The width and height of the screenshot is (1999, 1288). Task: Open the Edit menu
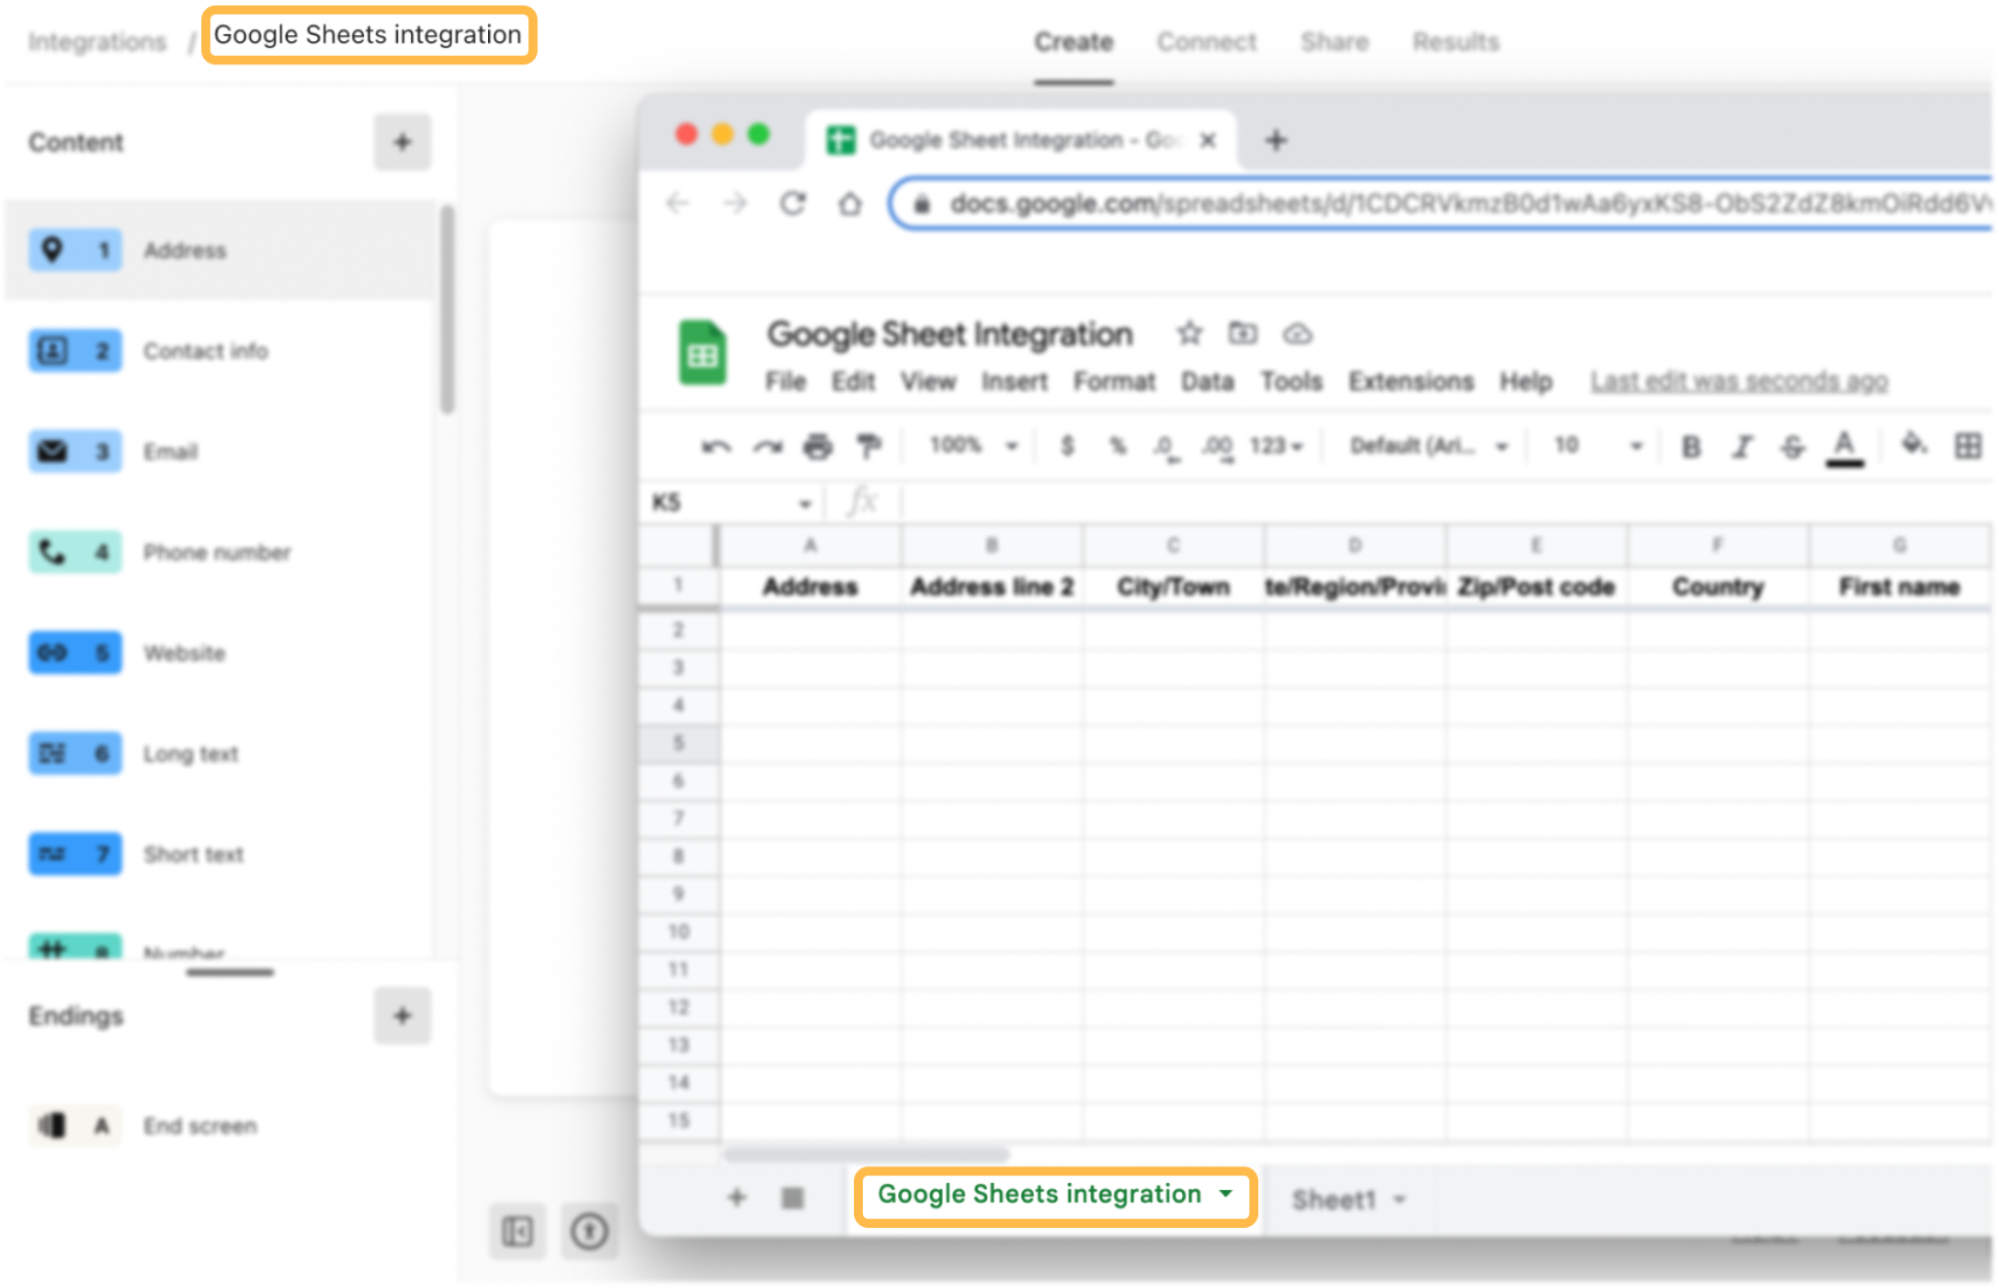coord(853,382)
